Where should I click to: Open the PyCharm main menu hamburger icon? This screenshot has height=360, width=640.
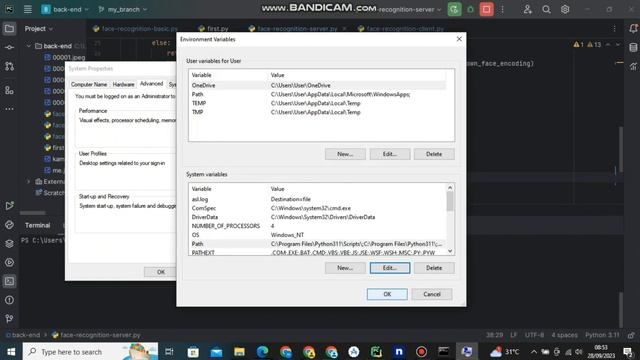click(27, 9)
